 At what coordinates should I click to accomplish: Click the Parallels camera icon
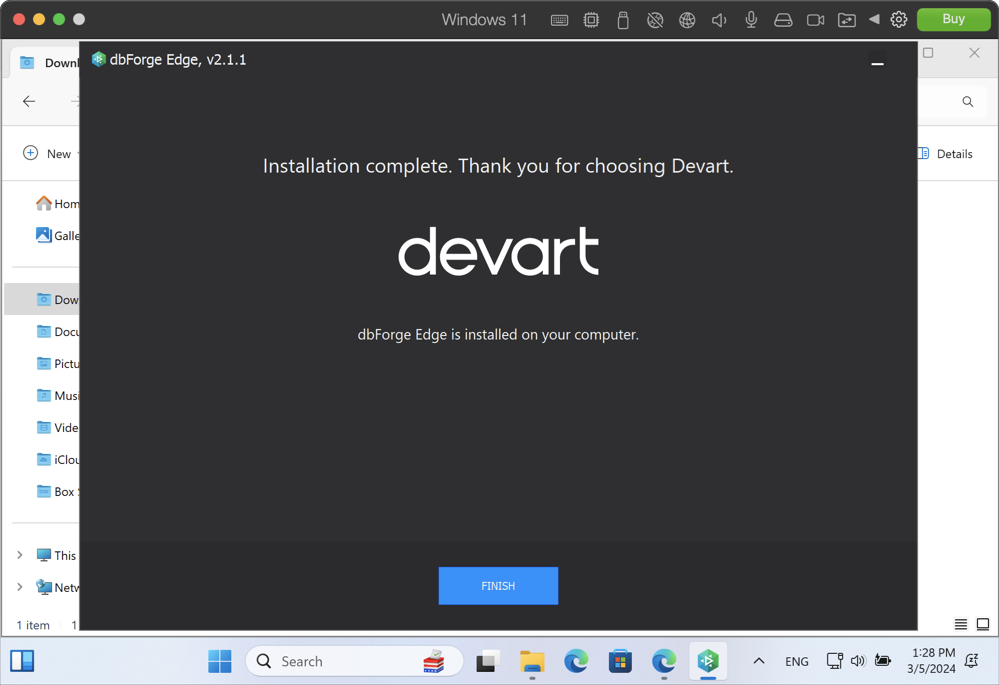816,20
